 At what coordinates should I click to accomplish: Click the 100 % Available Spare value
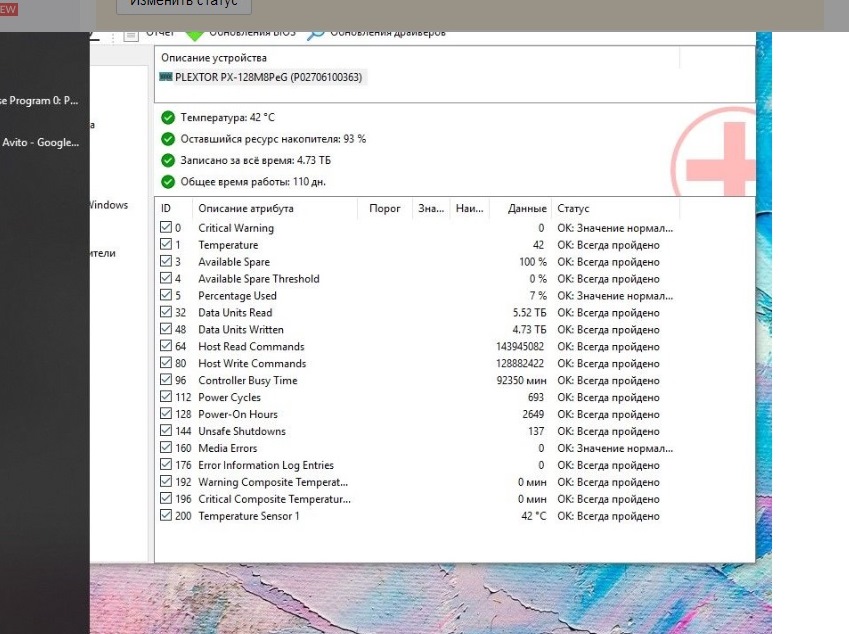533,262
